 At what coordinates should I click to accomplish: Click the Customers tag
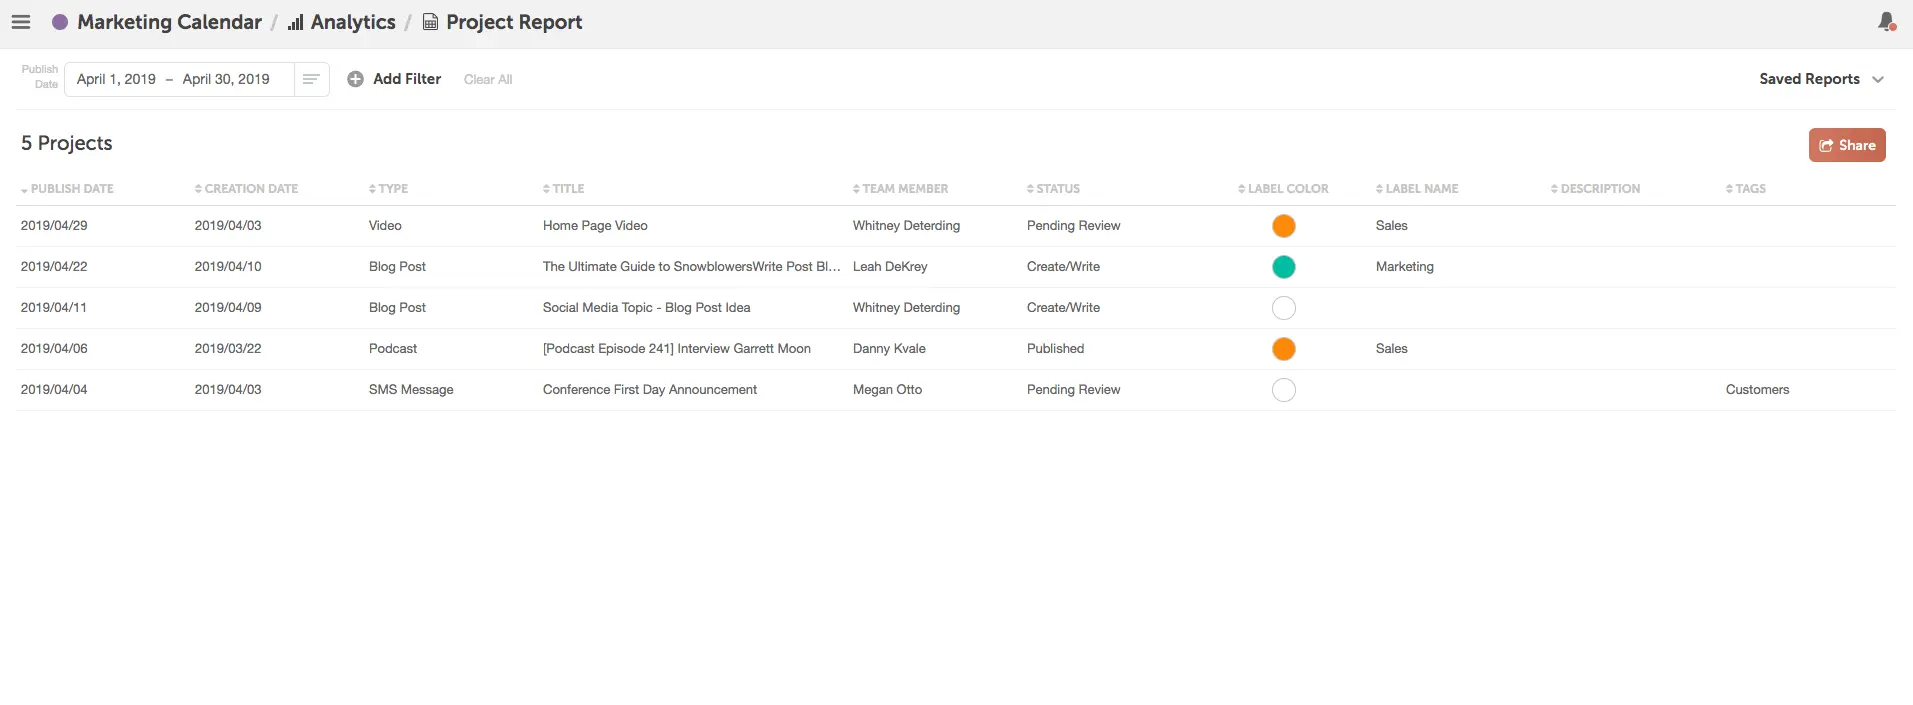pos(1757,390)
